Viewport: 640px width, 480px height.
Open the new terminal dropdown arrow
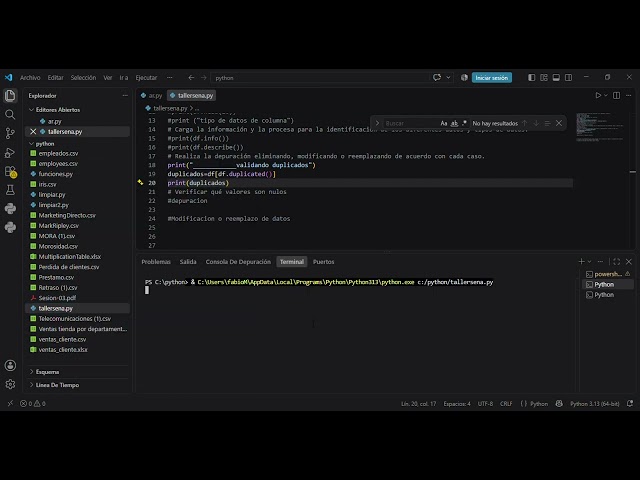pyautogui.click(x=589, y=262)
